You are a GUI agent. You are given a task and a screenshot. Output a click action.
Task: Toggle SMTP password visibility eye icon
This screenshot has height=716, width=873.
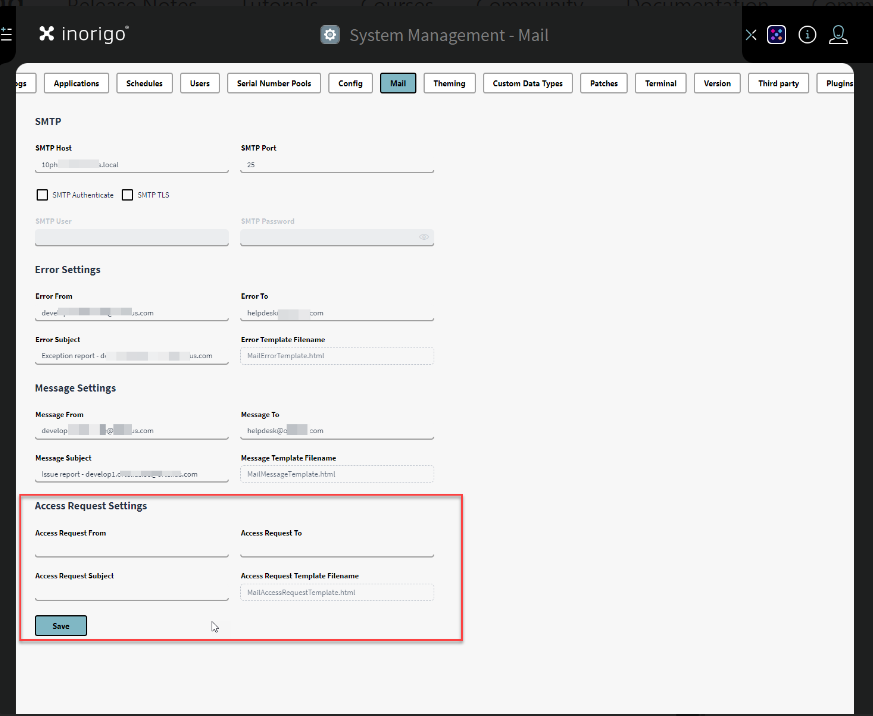[x=424, y=238]
